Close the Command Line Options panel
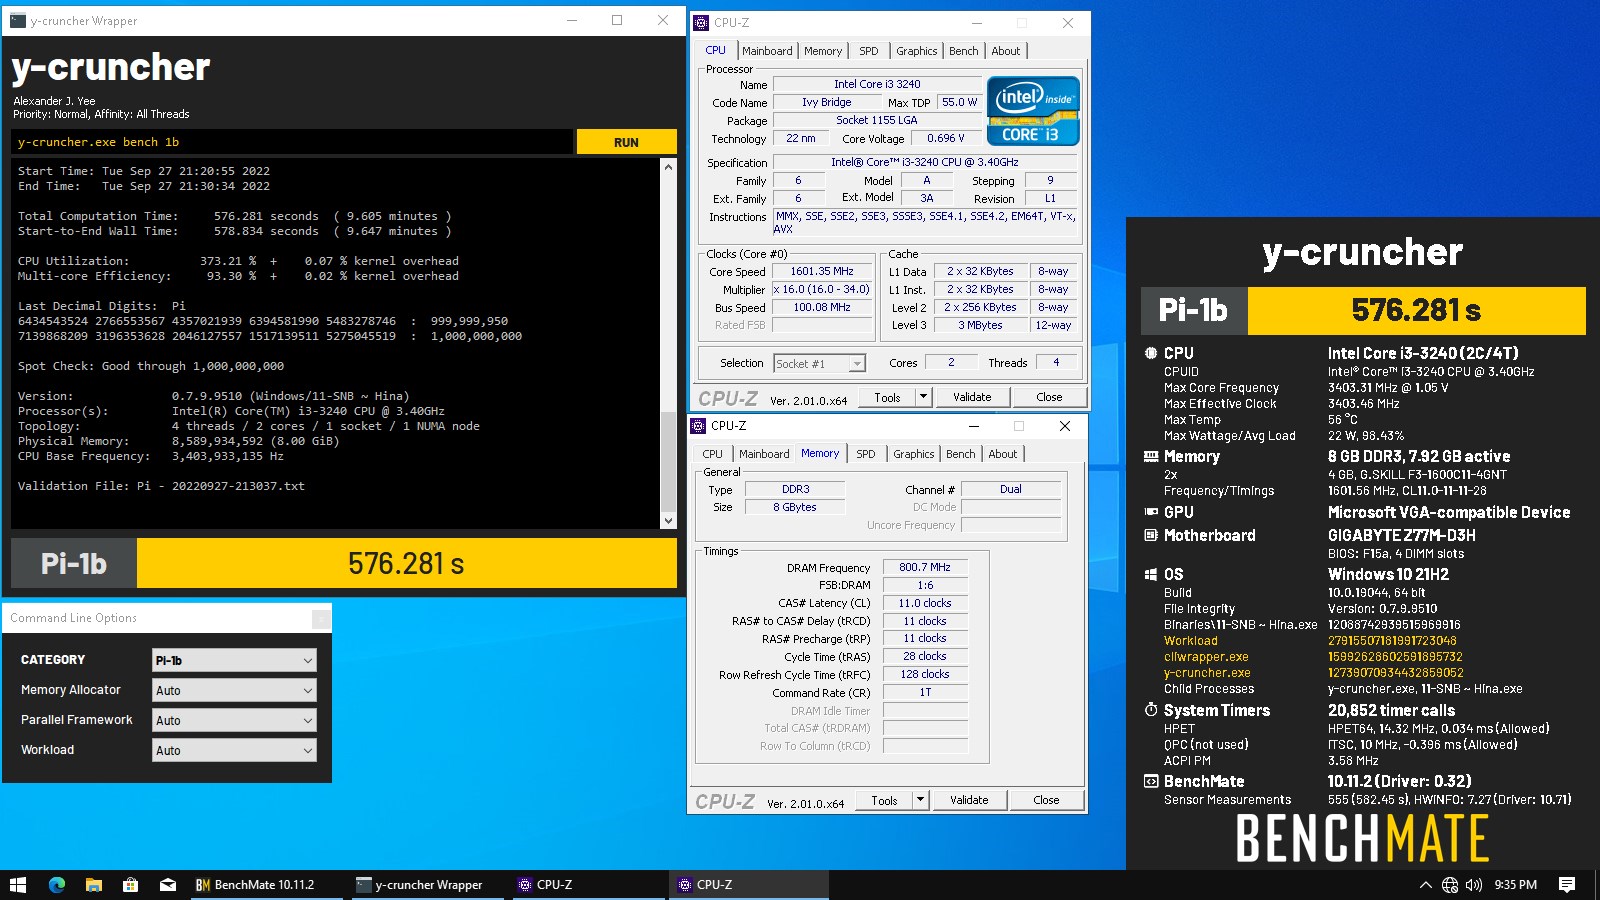1600x900 pixels. point(321,619)
